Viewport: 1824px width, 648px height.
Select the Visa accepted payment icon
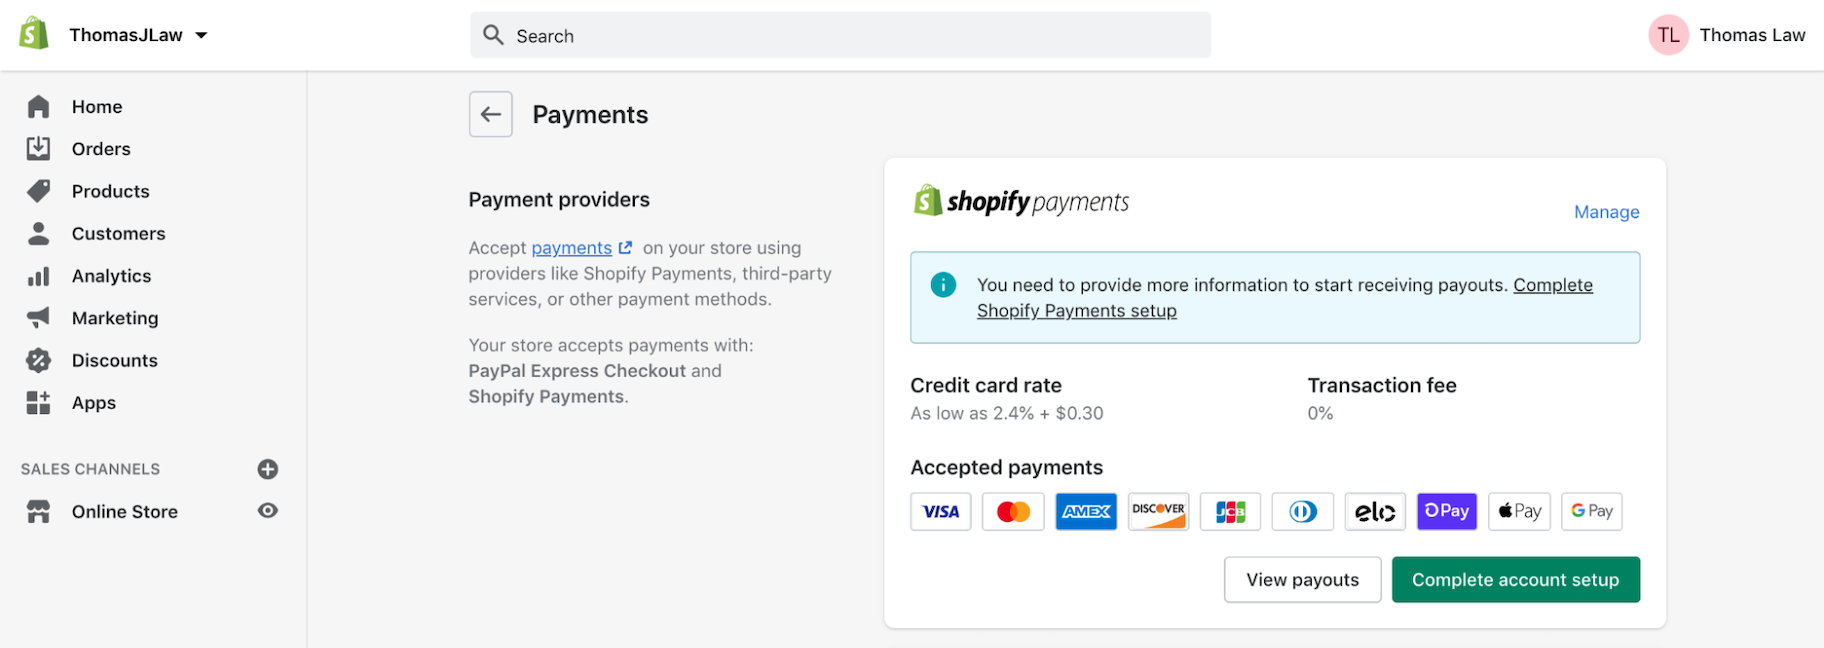pos(940,511)
